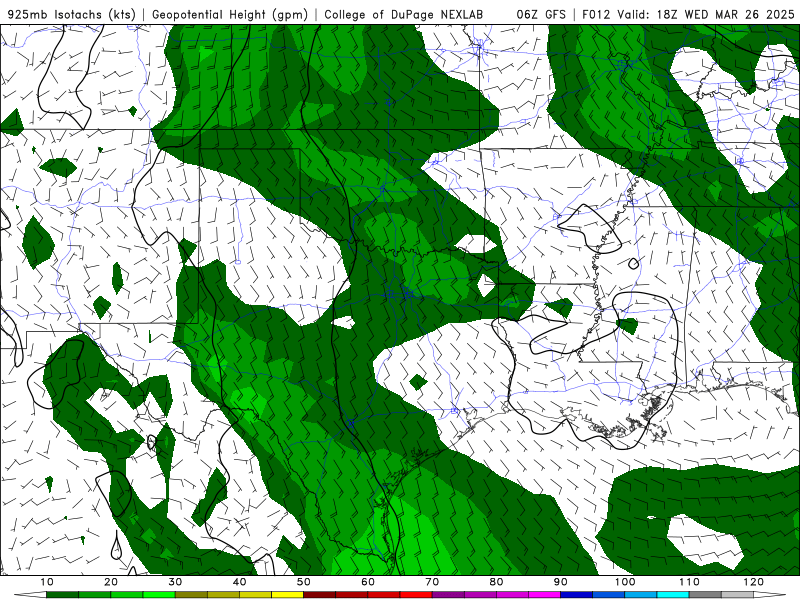
Task: Click the '10' value on the color scale
Action: coord(46,582)
